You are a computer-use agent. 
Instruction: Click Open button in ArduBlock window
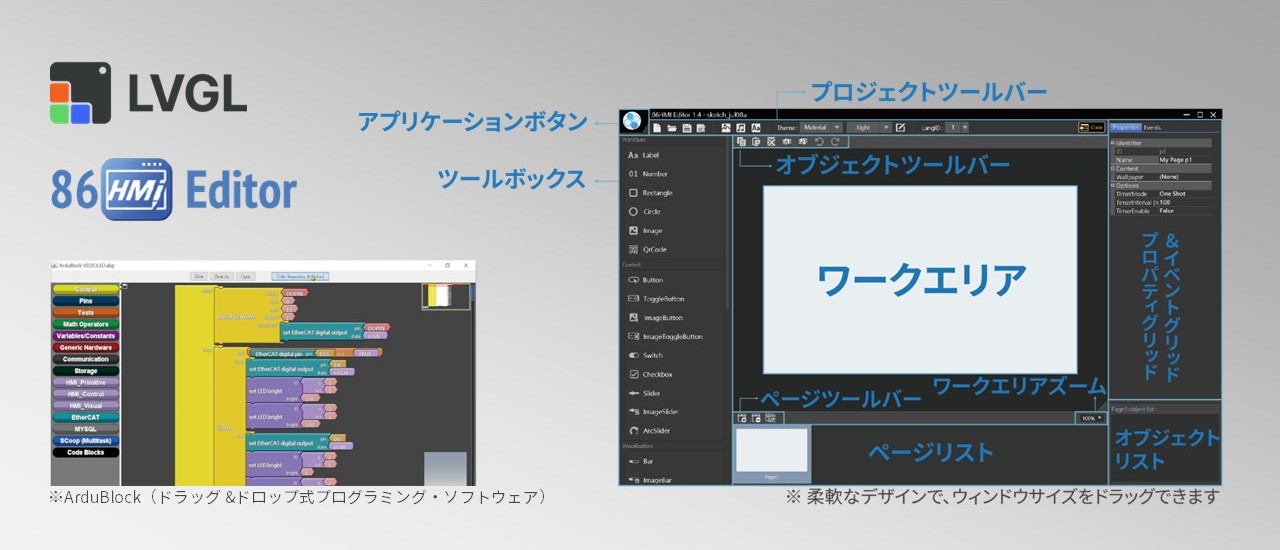tap(246, 276)
